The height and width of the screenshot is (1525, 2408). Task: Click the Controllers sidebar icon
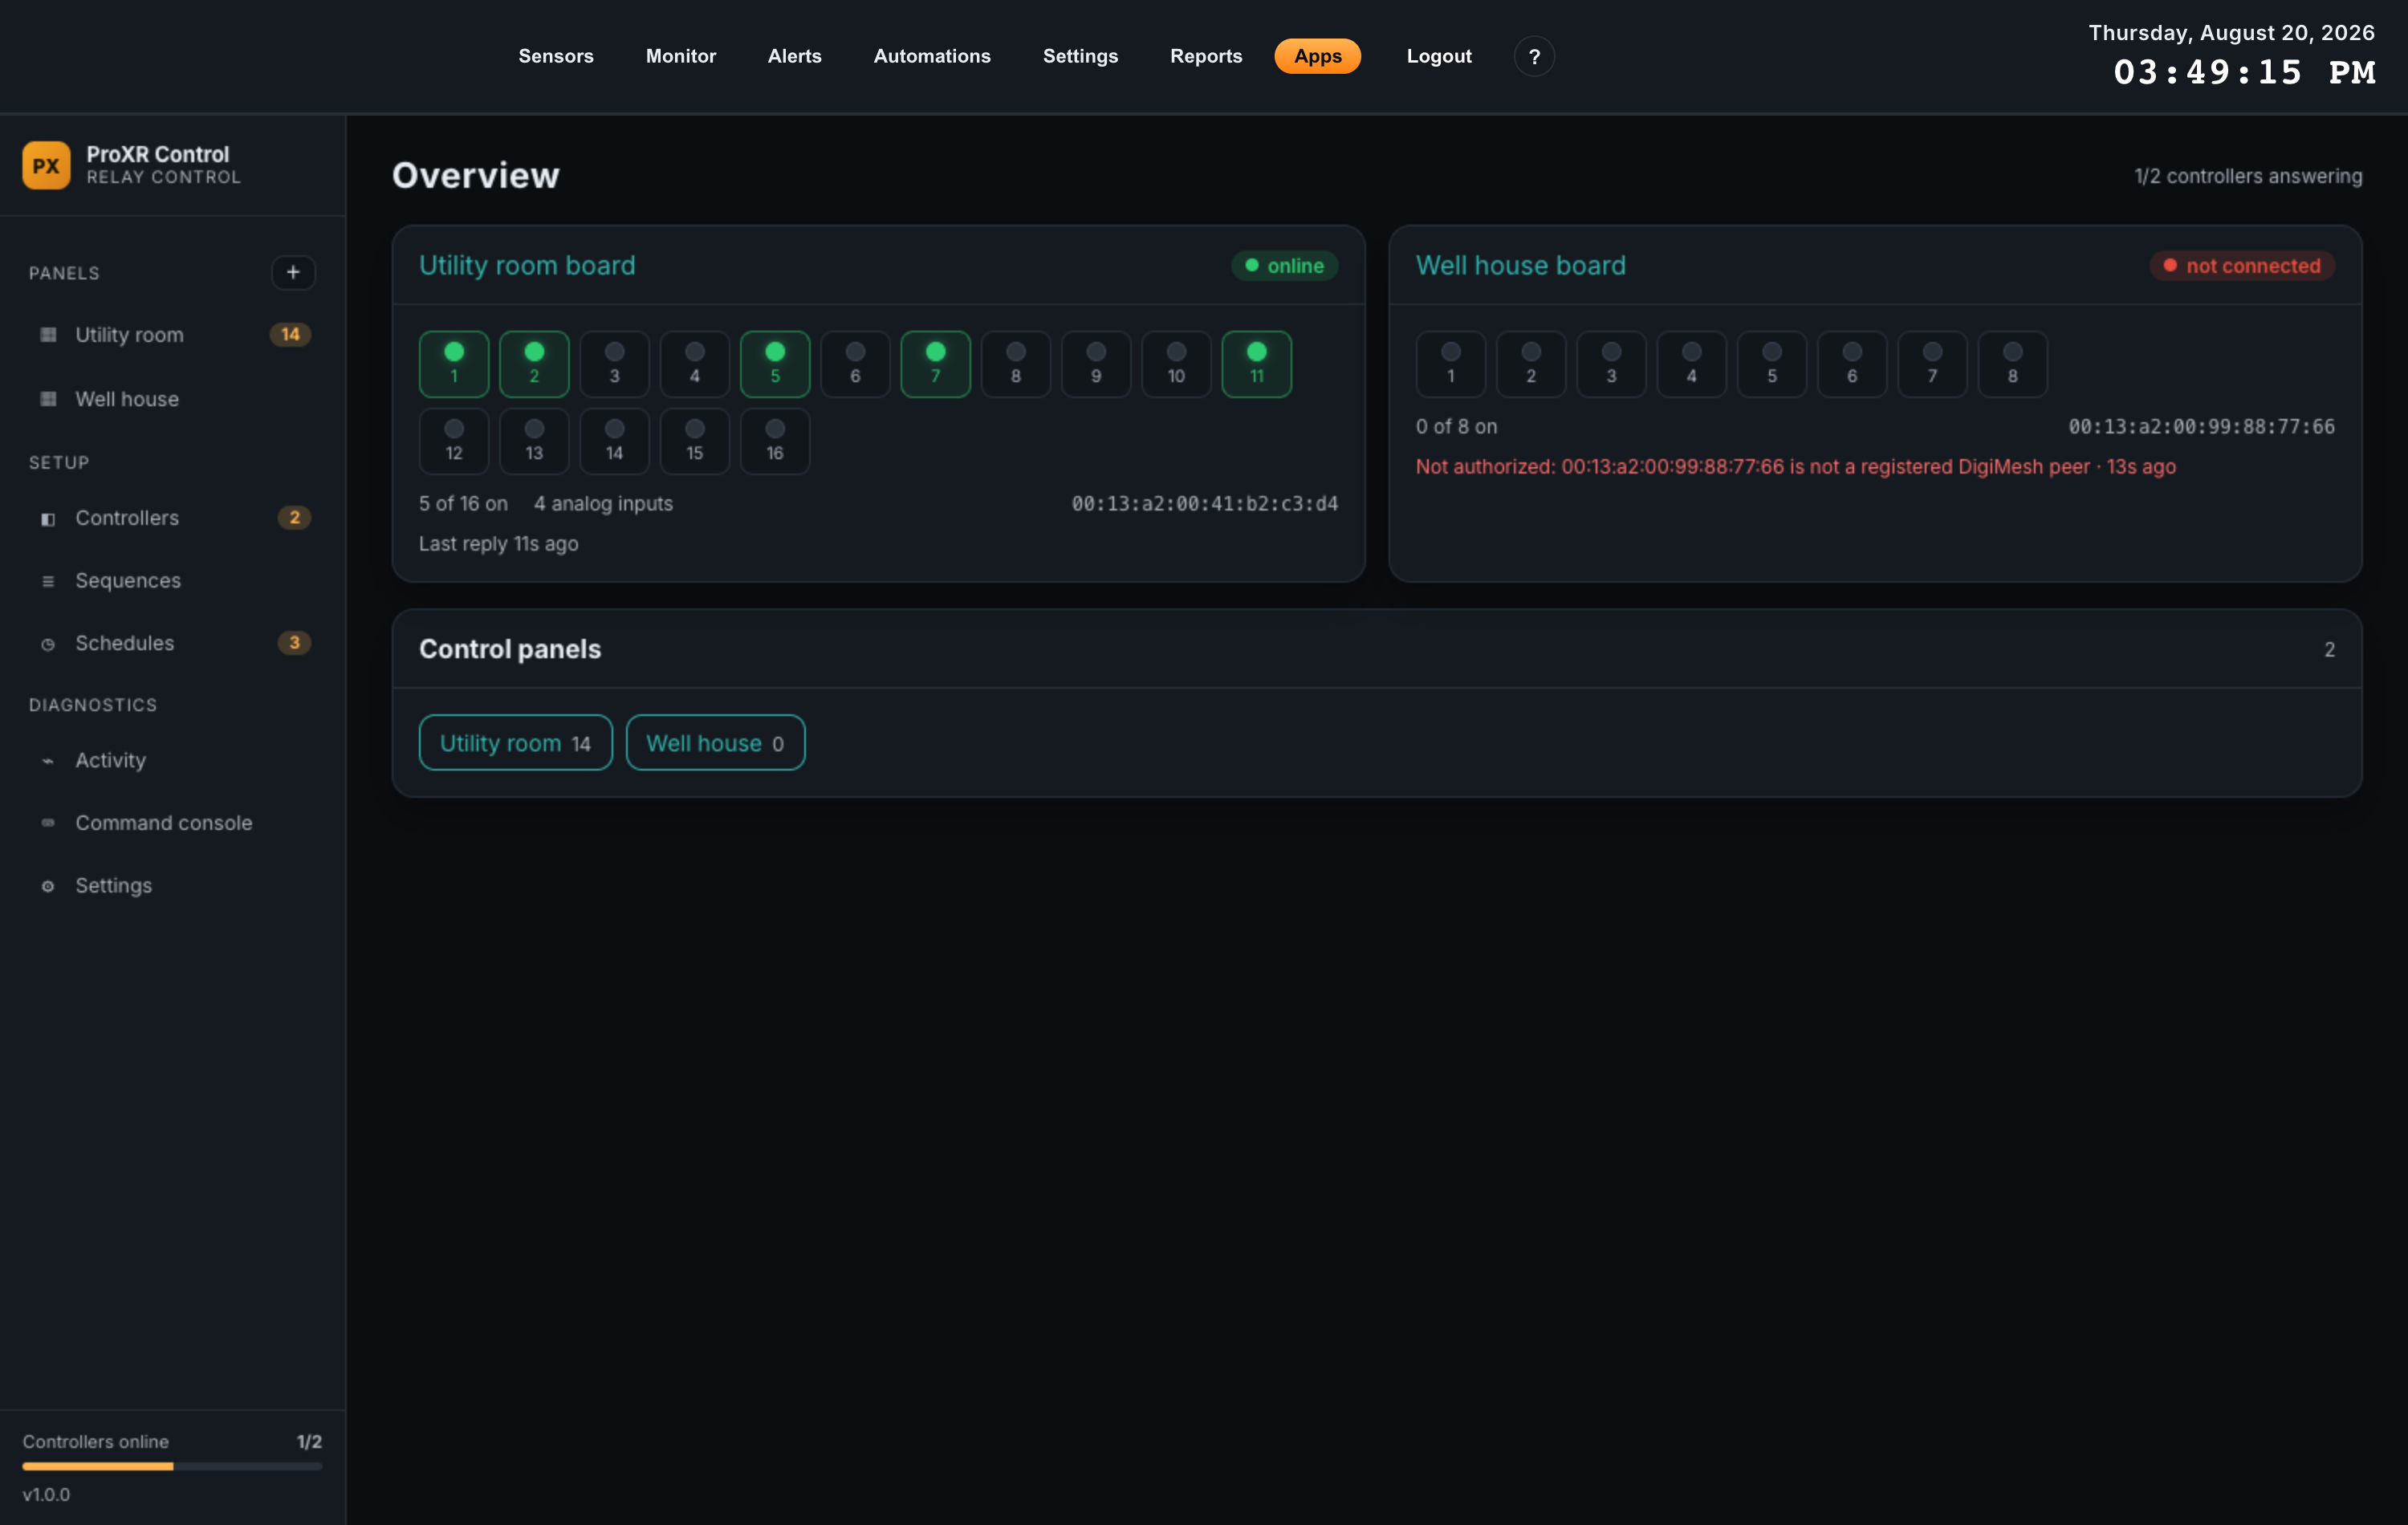click(x=48, y=518)
